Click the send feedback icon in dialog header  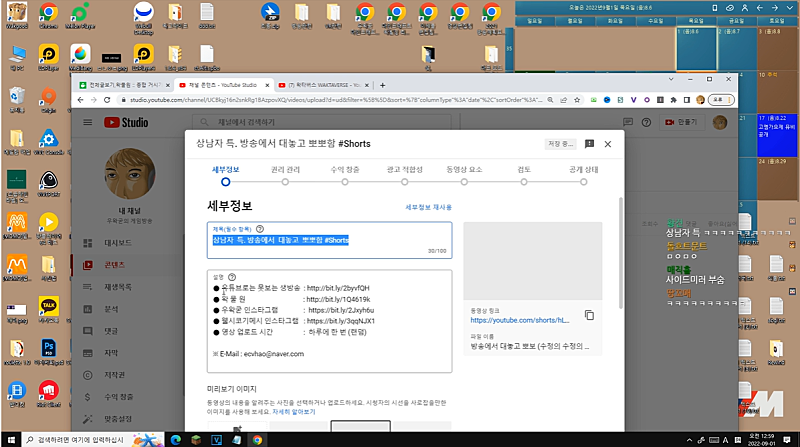589,144
